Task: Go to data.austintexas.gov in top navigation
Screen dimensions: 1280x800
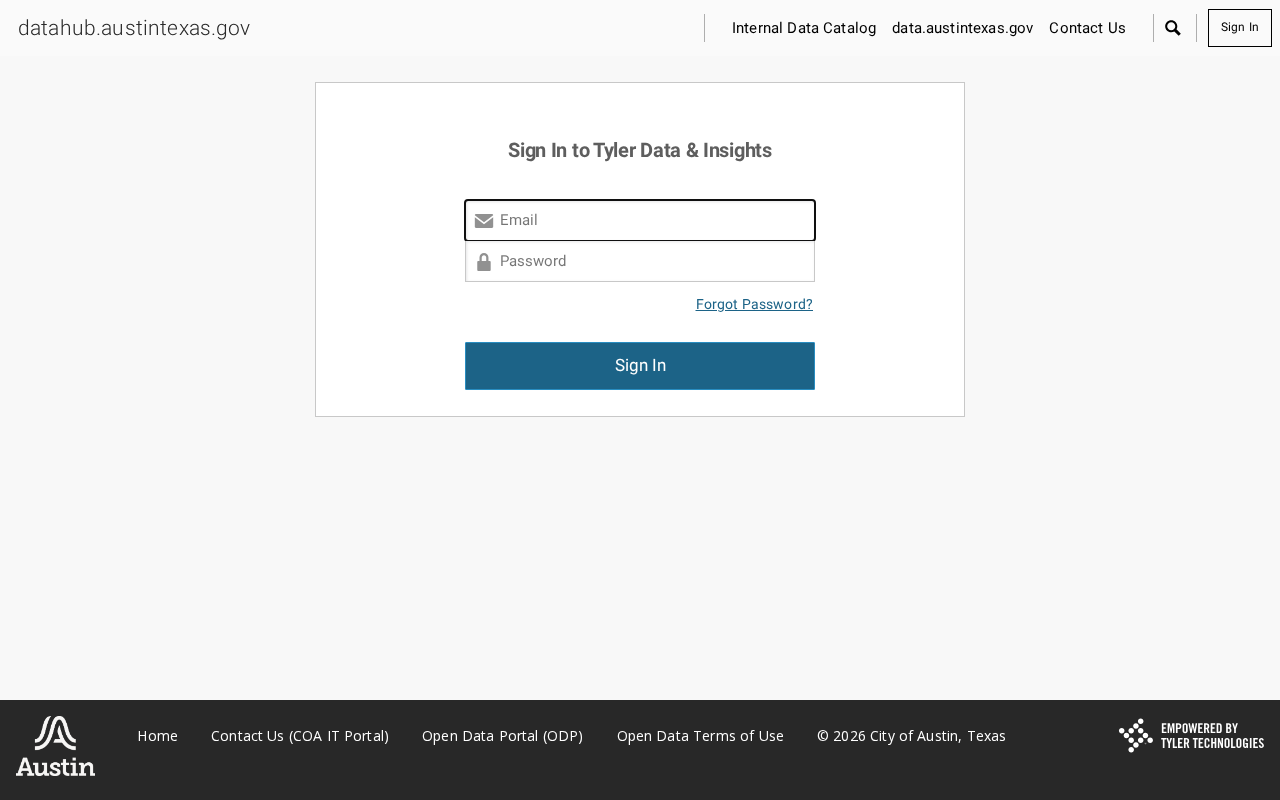Action: tap(962, 28)
